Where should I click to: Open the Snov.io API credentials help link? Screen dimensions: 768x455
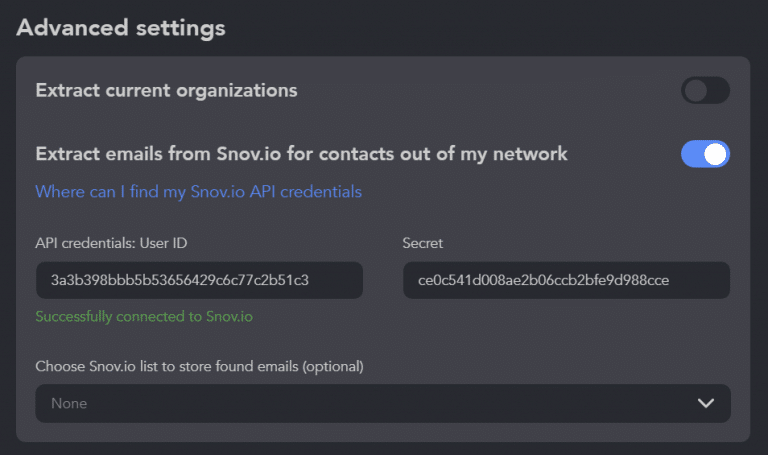pyautogui.click(x=198, y=191)
